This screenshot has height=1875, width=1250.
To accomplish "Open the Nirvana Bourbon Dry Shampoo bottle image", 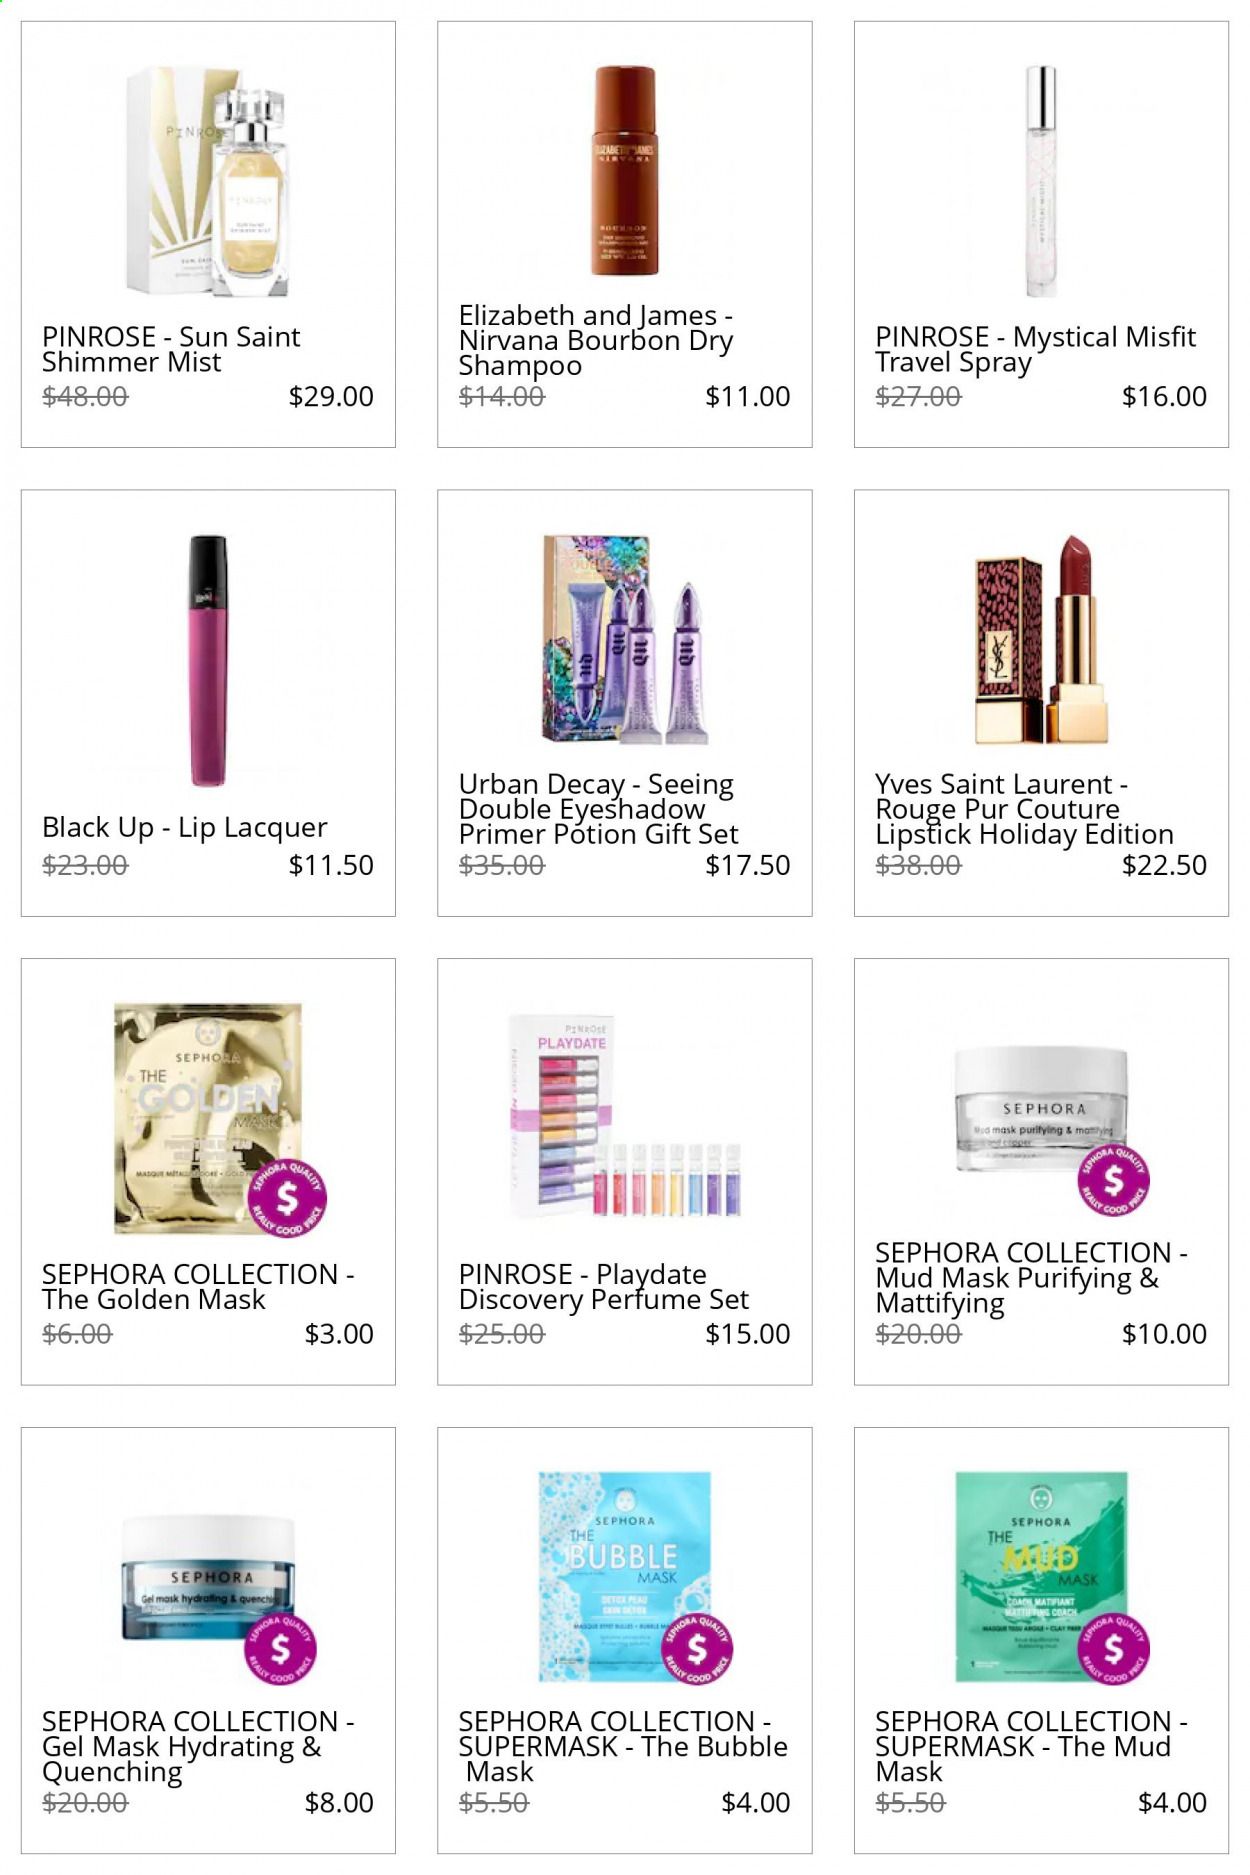I will (625, 171).
